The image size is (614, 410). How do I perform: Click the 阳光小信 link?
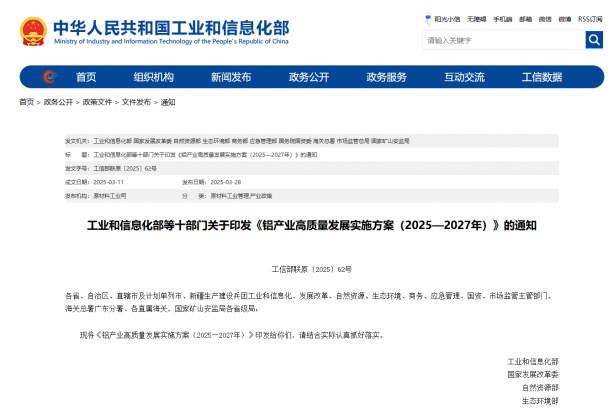447,19
